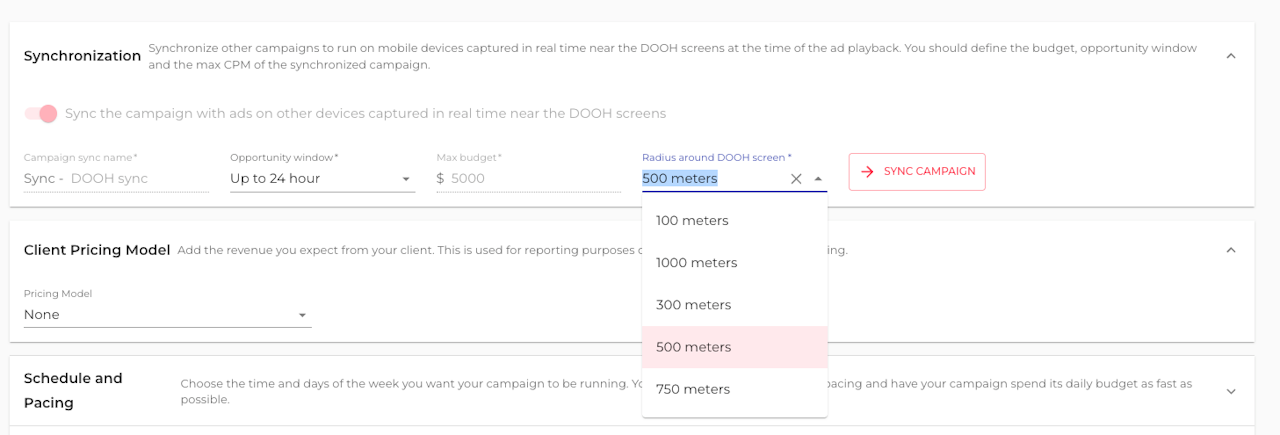Viewport: 1280px width, 435px height.
Task: Click the Client Pricing Model heading
Action: tap(97, 250)
